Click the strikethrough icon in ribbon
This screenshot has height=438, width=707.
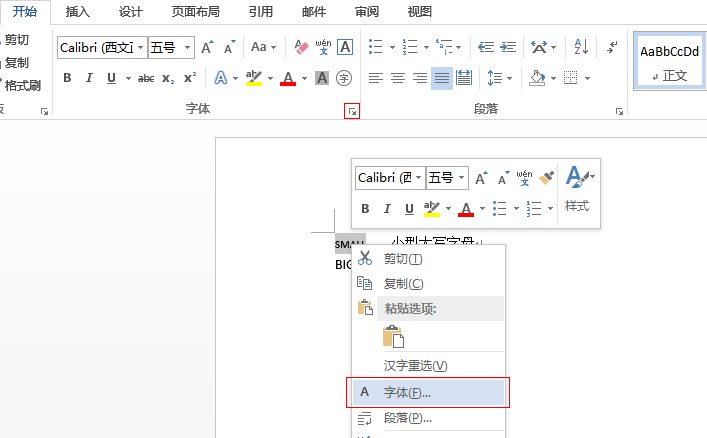[146, 78]
